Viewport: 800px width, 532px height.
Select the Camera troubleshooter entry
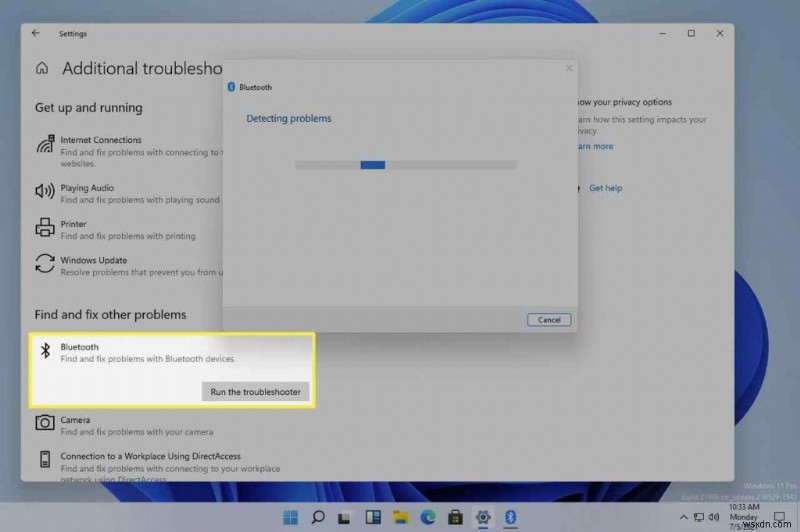coord(124,425)
